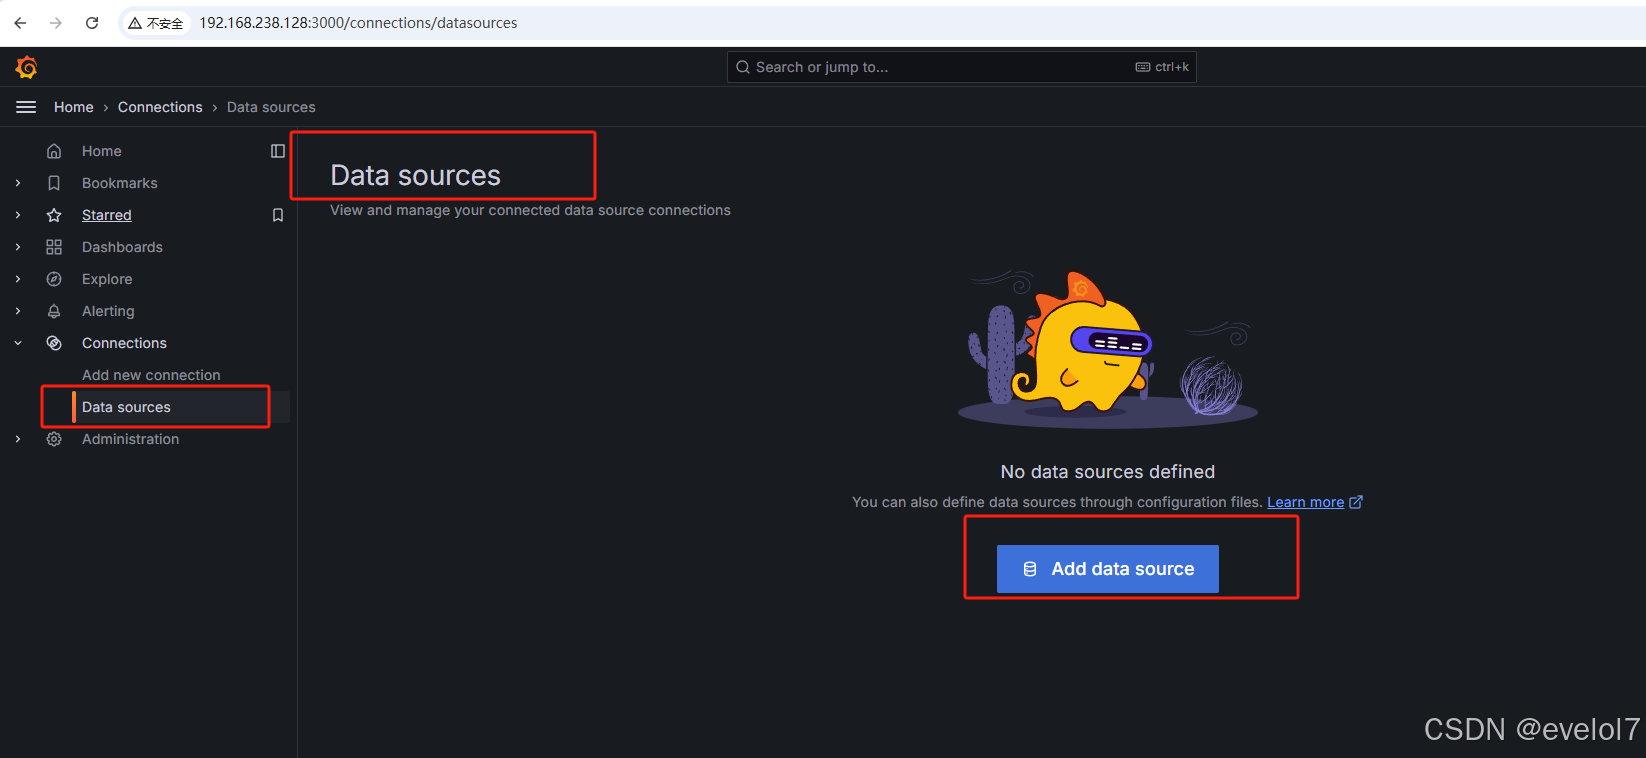The image size is (1646, 758).
Task: Expand the Explore section chevron
Action: [x=18, y=279]
